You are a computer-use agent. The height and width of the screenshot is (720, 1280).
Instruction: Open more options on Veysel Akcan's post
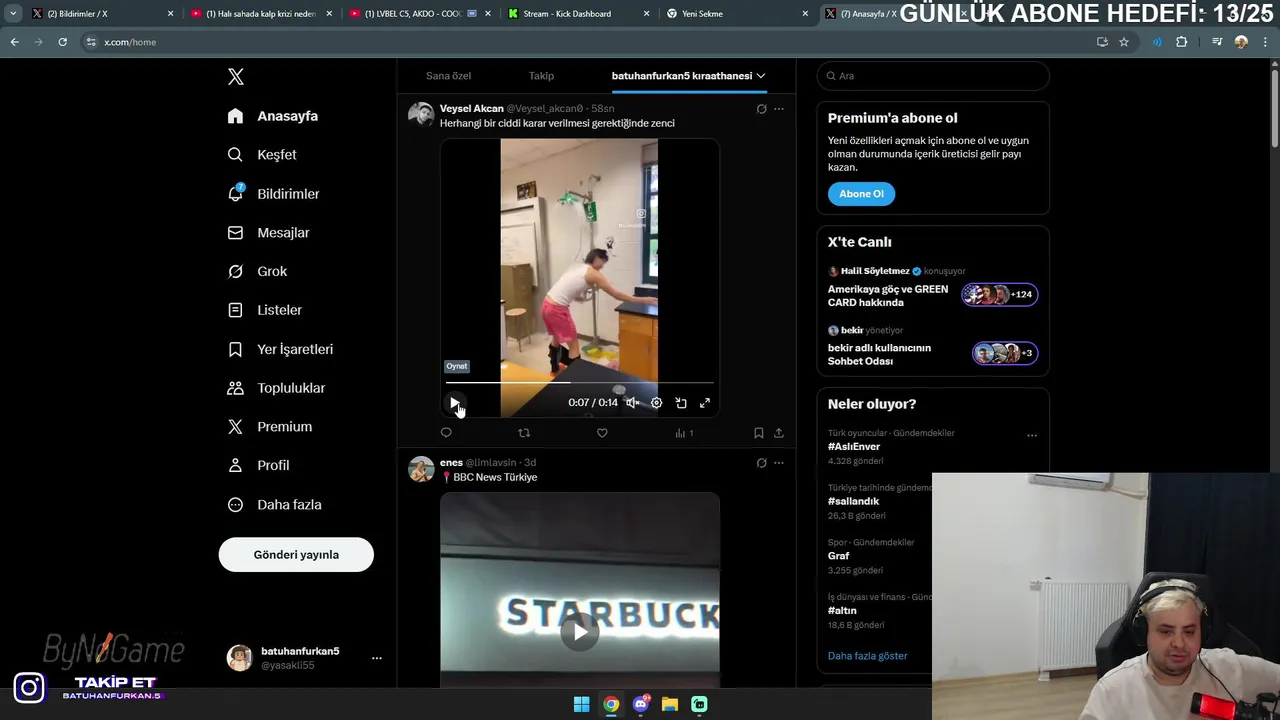779,109
